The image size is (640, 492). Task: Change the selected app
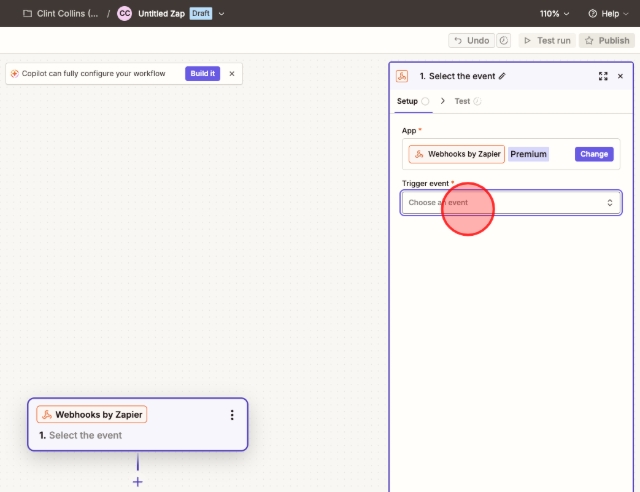pos(594,154)
